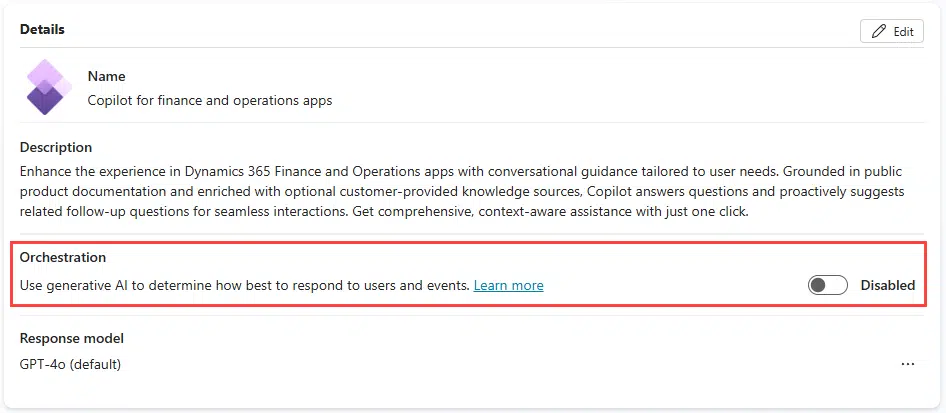
Task: Click the pencil icon beside Edit
Action: click(879, 31)
